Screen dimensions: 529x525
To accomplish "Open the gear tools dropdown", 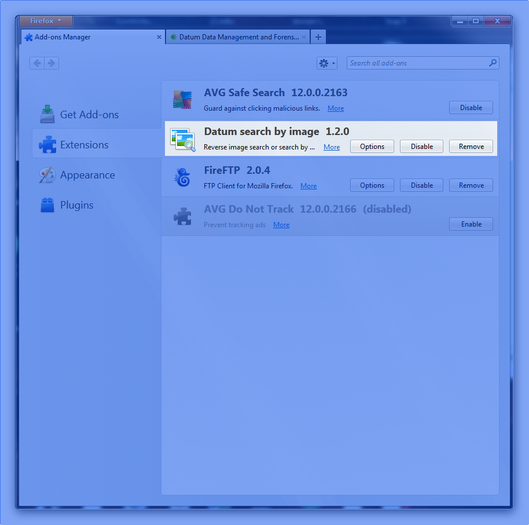I will tap(327, 63).
